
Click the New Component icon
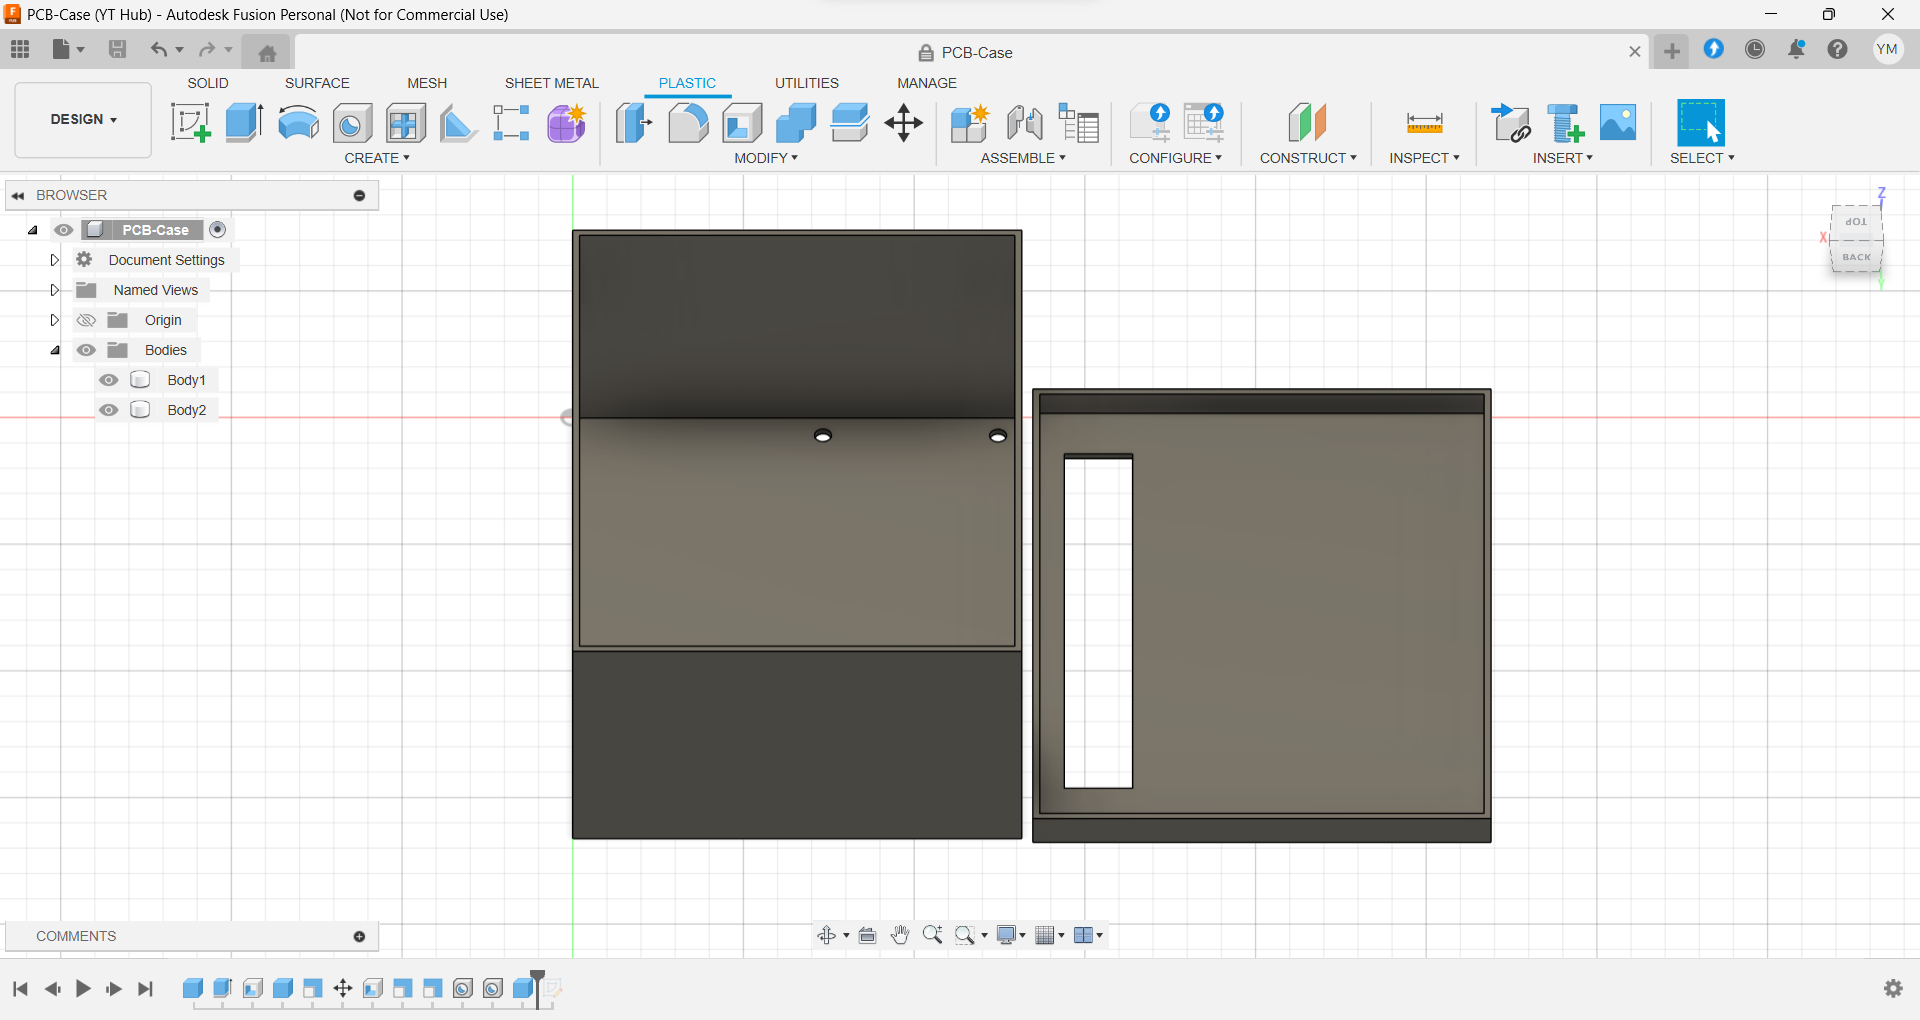tap(969, 123)
